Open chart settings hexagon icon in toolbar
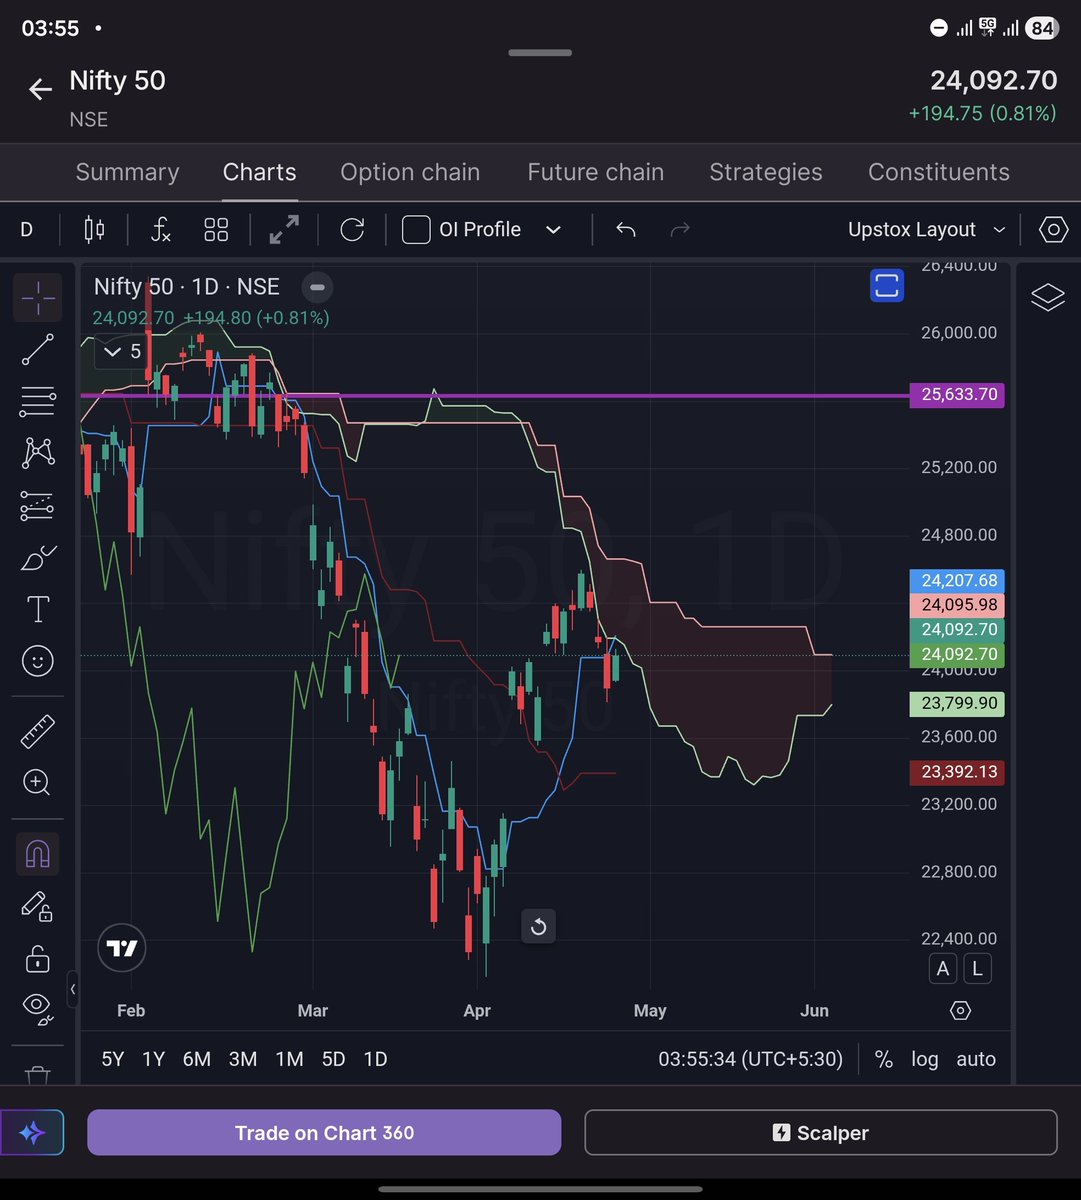The height and width of the screenshot is (1200, 1081). click(x=1053, y=230)
